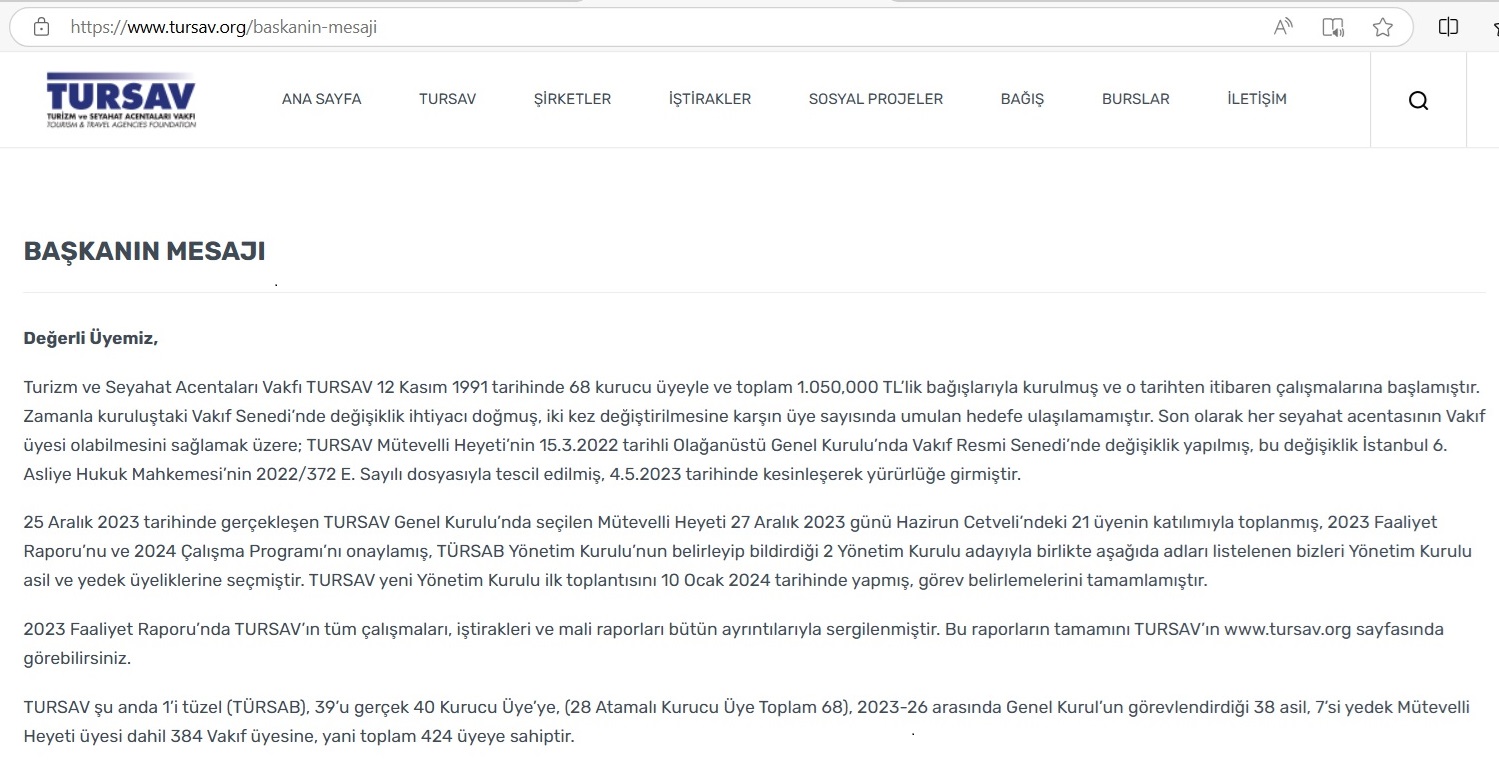Image resolution: width=1499 pixels, height=768 pixels.
Task: Add this page to favorites with the star
Action: pyautogui.click(x=1383, y=27)
